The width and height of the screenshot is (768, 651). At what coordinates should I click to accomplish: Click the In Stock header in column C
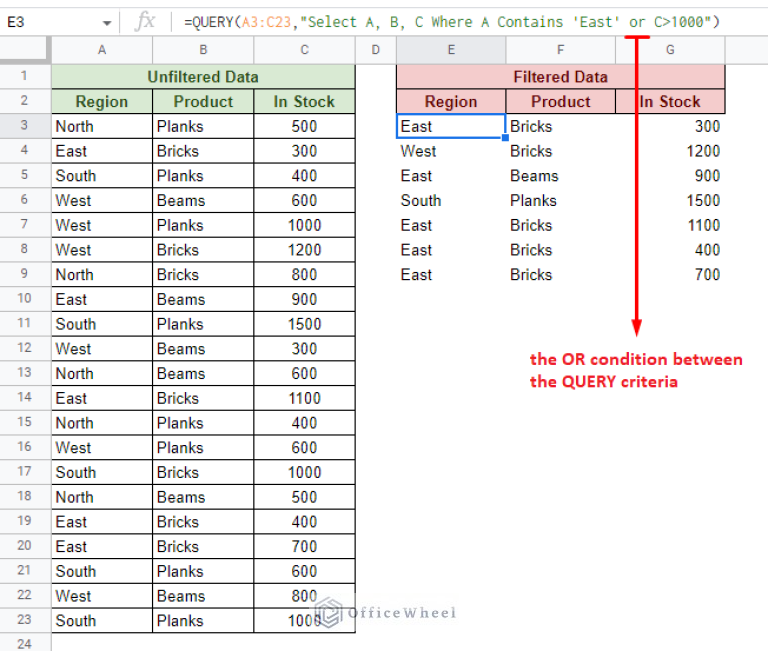pos(304,101)
